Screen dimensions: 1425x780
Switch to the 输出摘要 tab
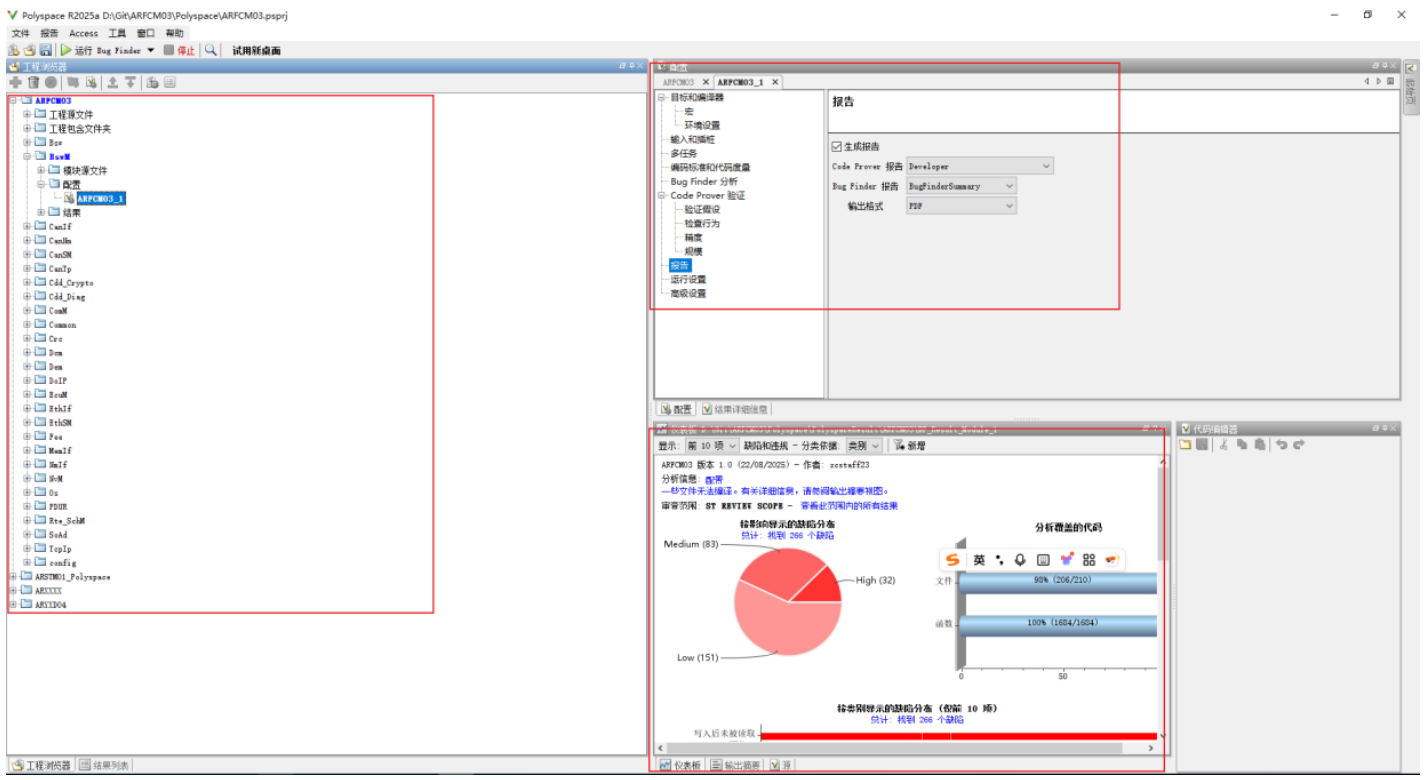pos(735,765)
